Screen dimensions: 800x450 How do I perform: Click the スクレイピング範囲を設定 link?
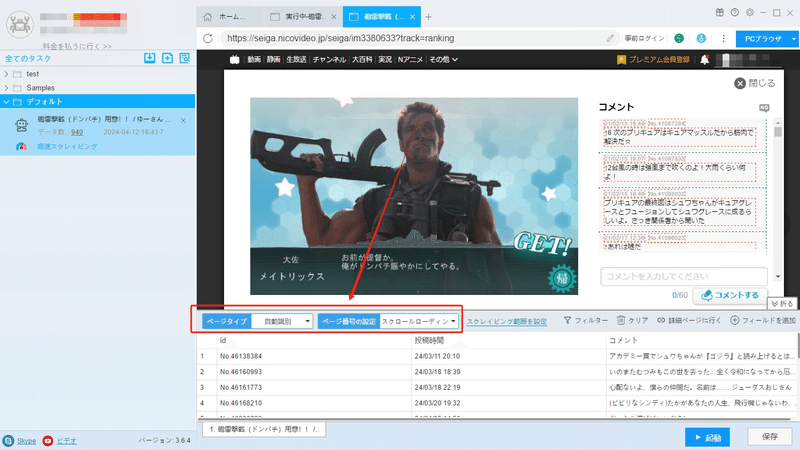[507, 321]
